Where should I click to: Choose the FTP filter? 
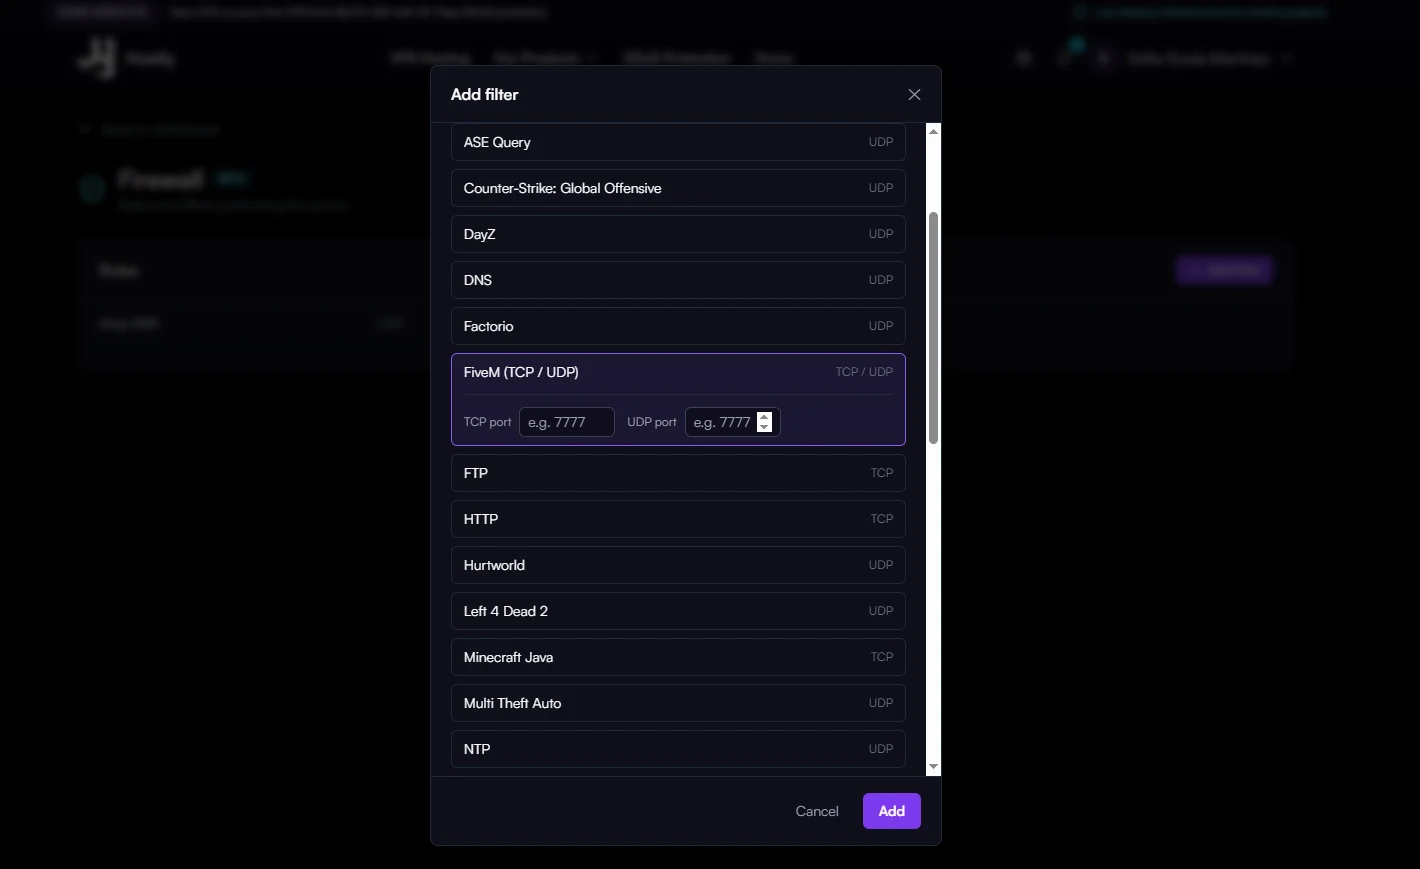[678, 473]
